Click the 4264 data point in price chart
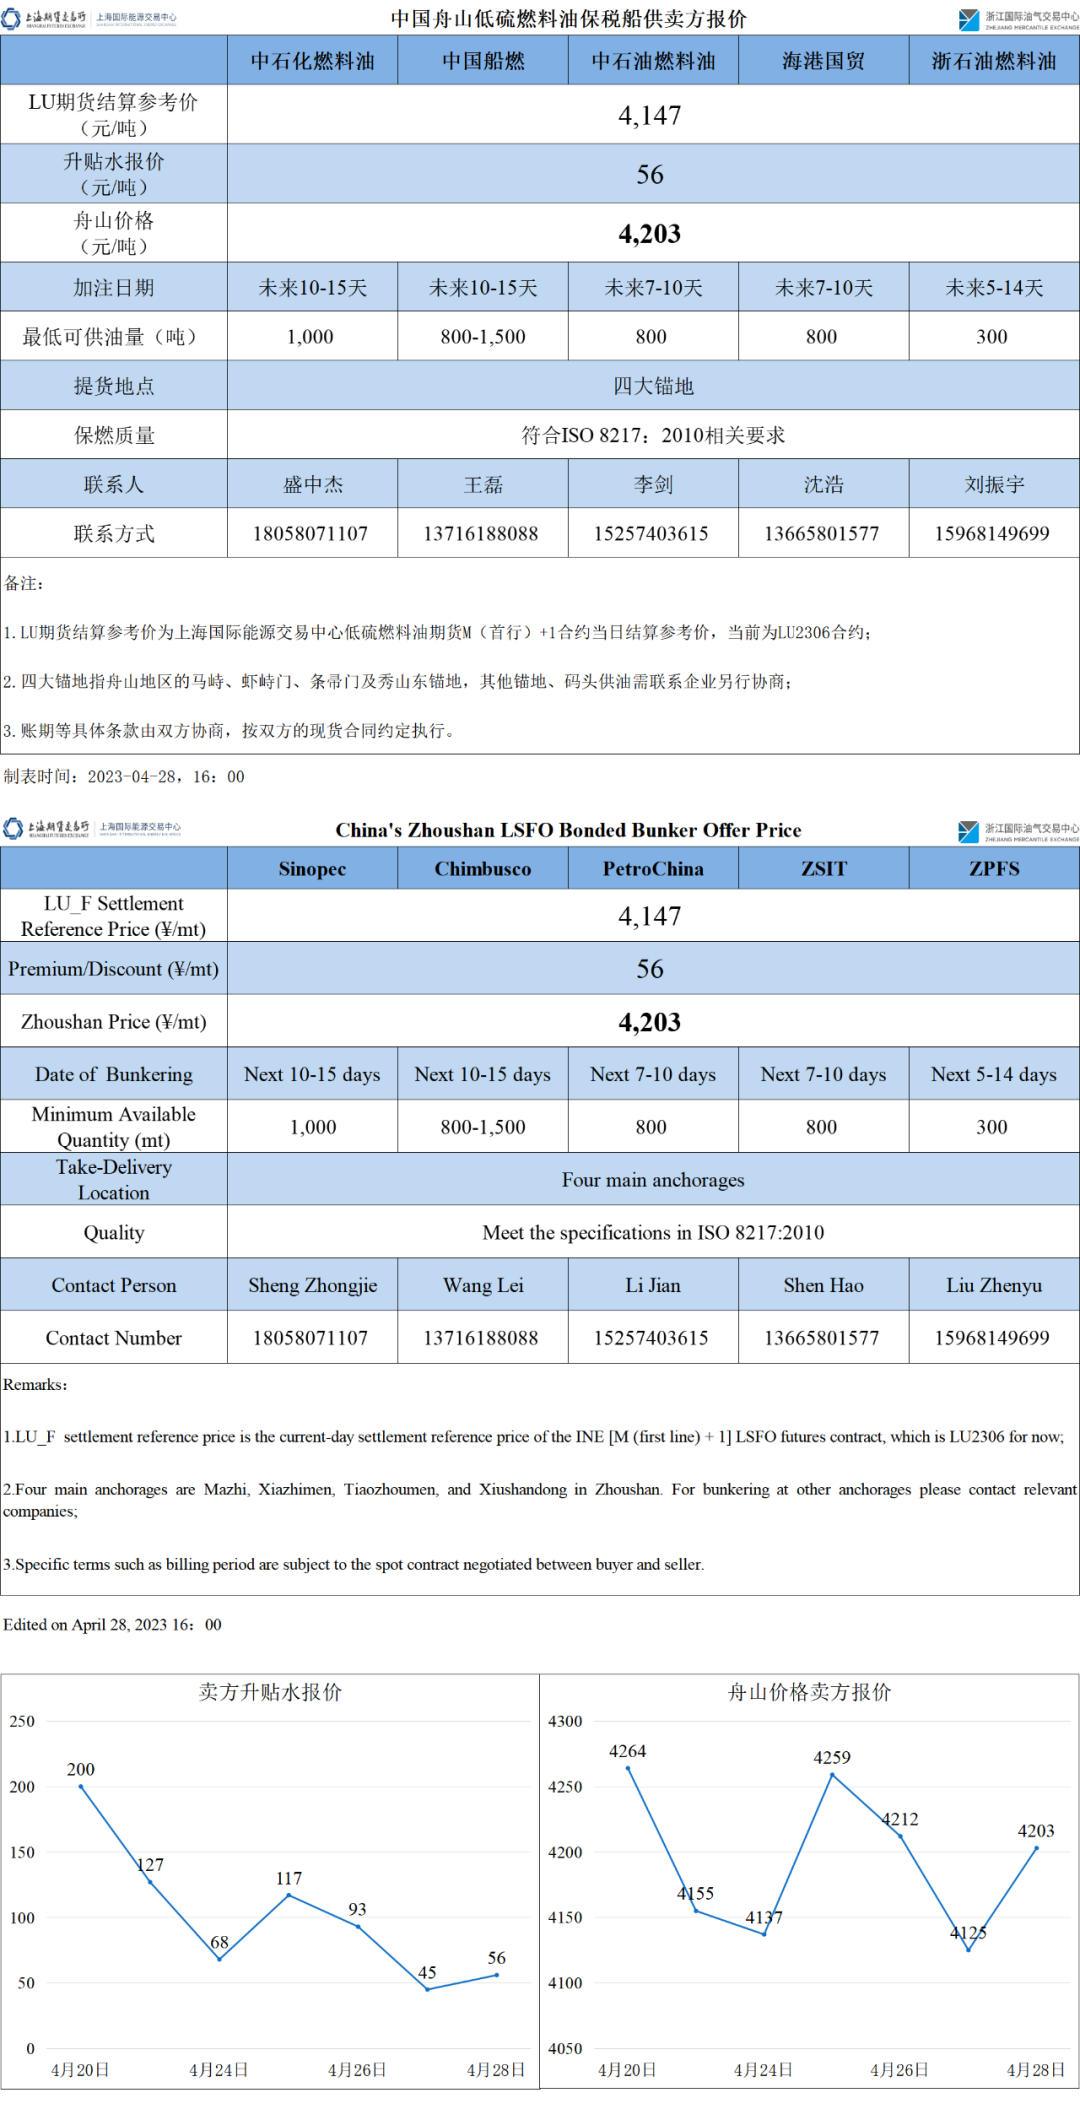 [x=628, y=1768]
